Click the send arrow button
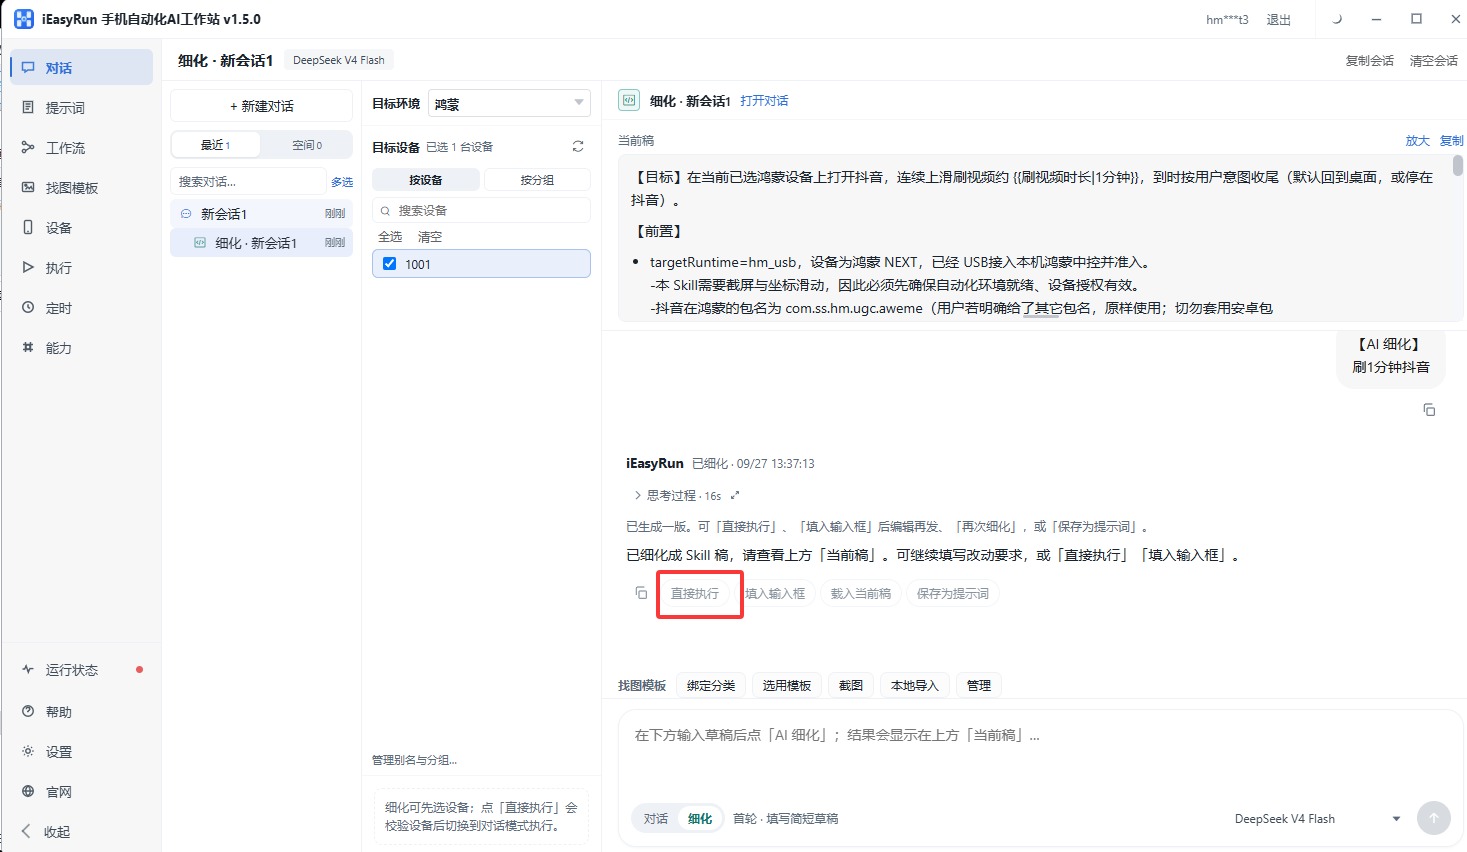Screen dimensions: 1467x852 click(1433, 818)
